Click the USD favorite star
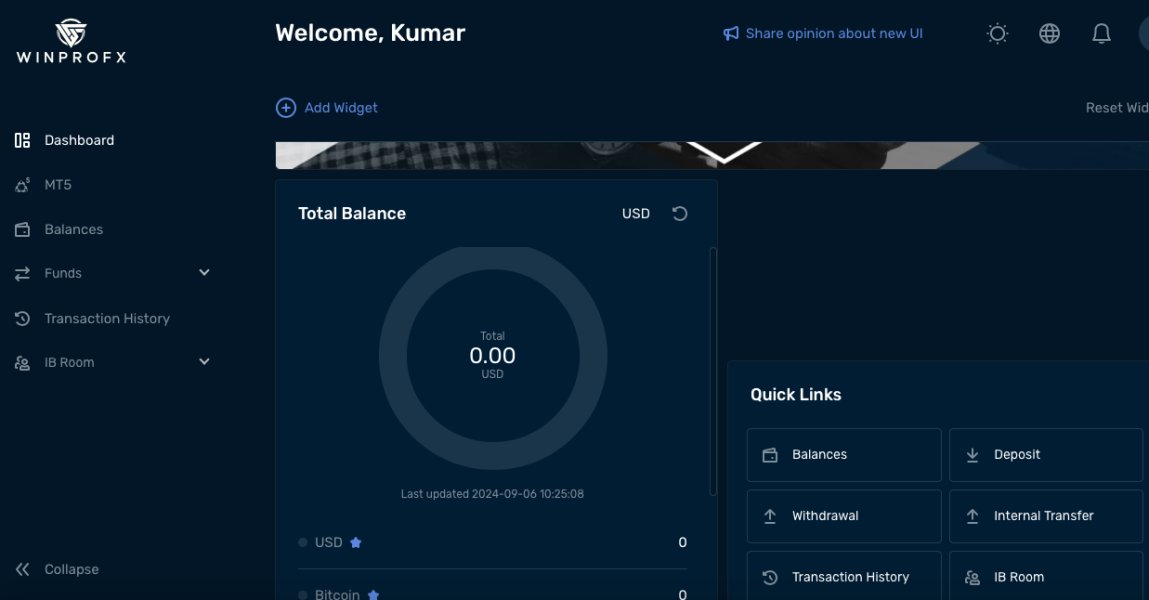The image size is (1149, 600). tap(355, 543)
